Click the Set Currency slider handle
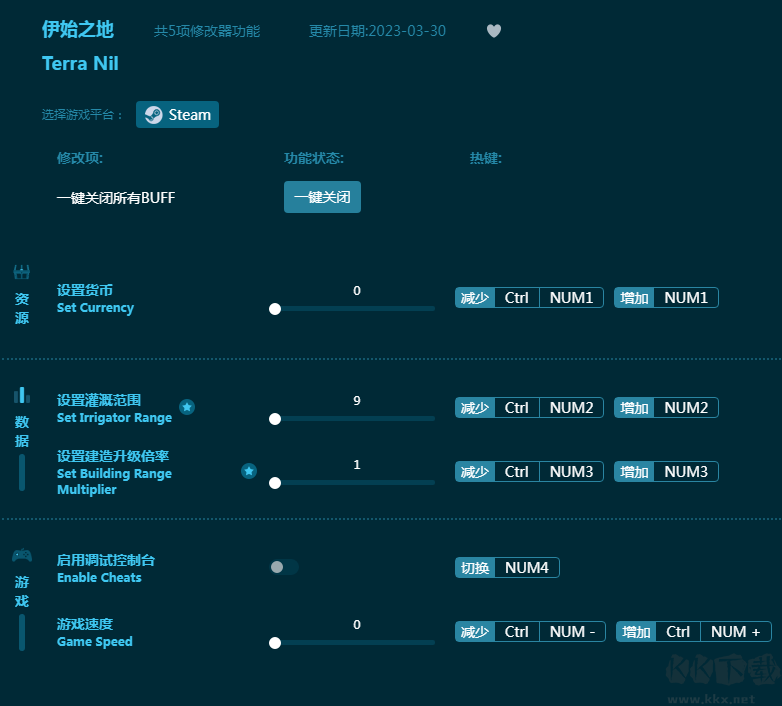This screenshot has width=782, height=706. (x=275, y=309)
